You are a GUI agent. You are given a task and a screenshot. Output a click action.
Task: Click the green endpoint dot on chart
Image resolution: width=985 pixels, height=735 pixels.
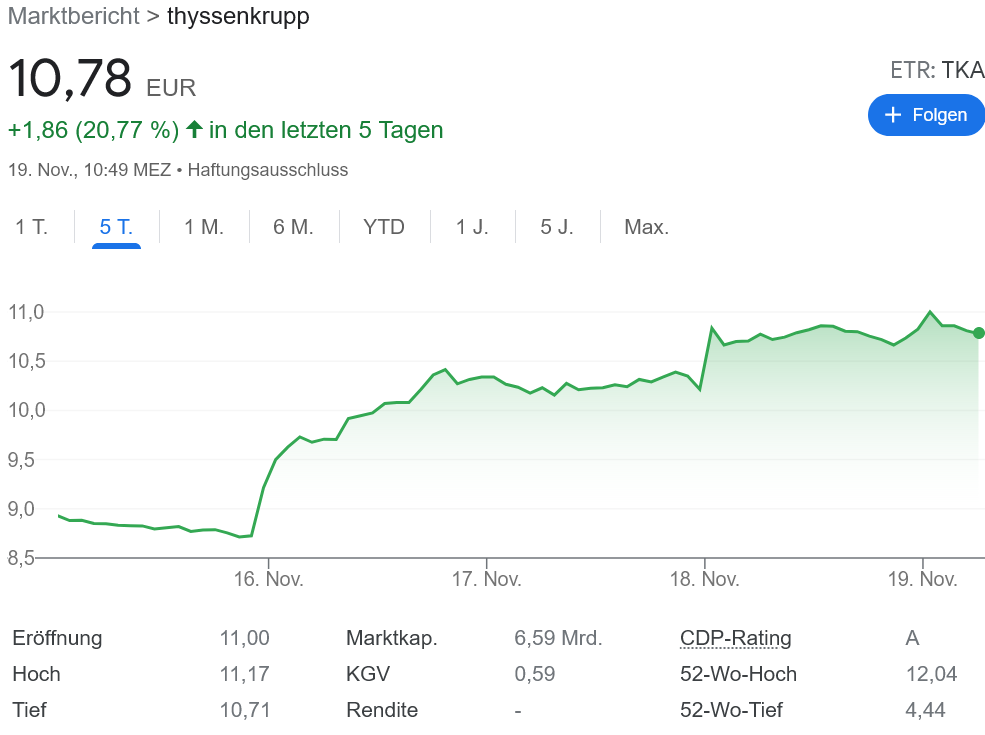tap(978, 333)
